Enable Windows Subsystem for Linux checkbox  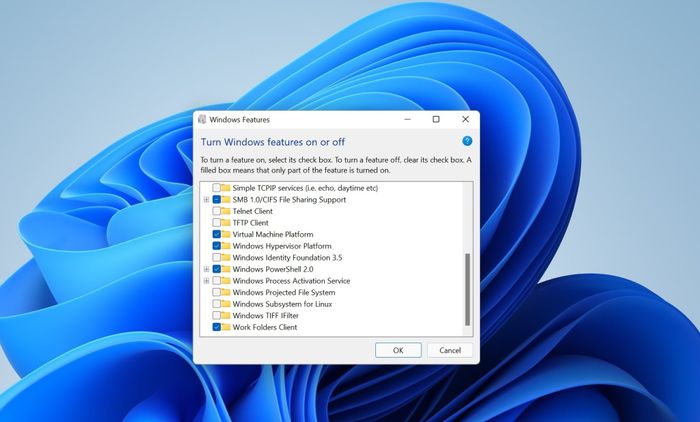[x=217, y=304]
